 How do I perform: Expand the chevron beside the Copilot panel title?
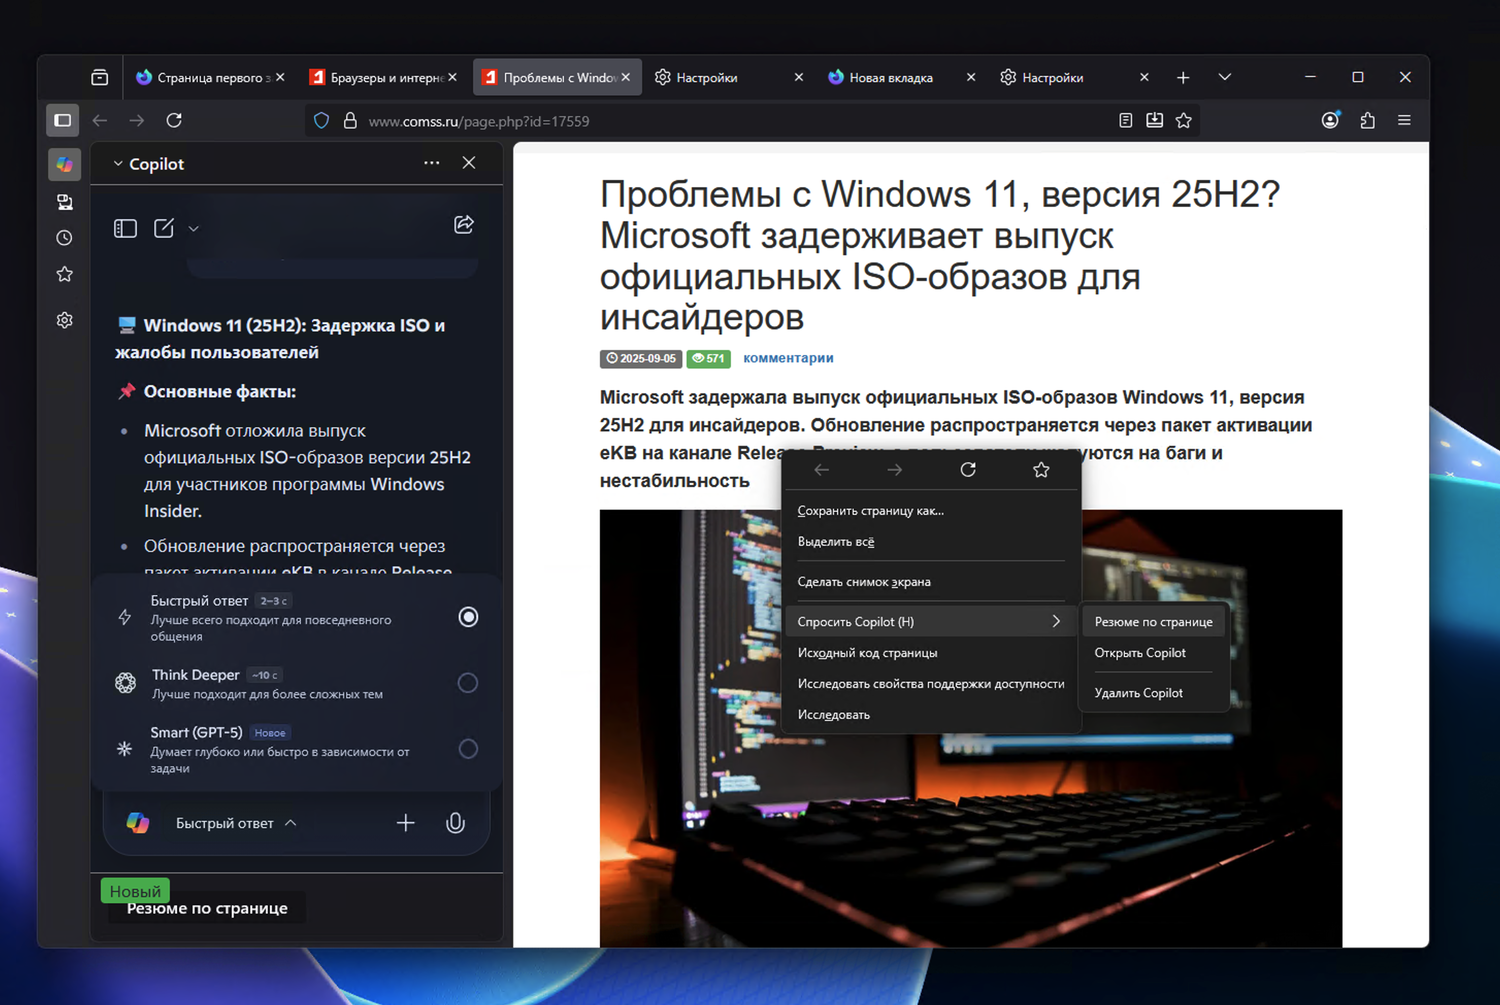[117, 164]
